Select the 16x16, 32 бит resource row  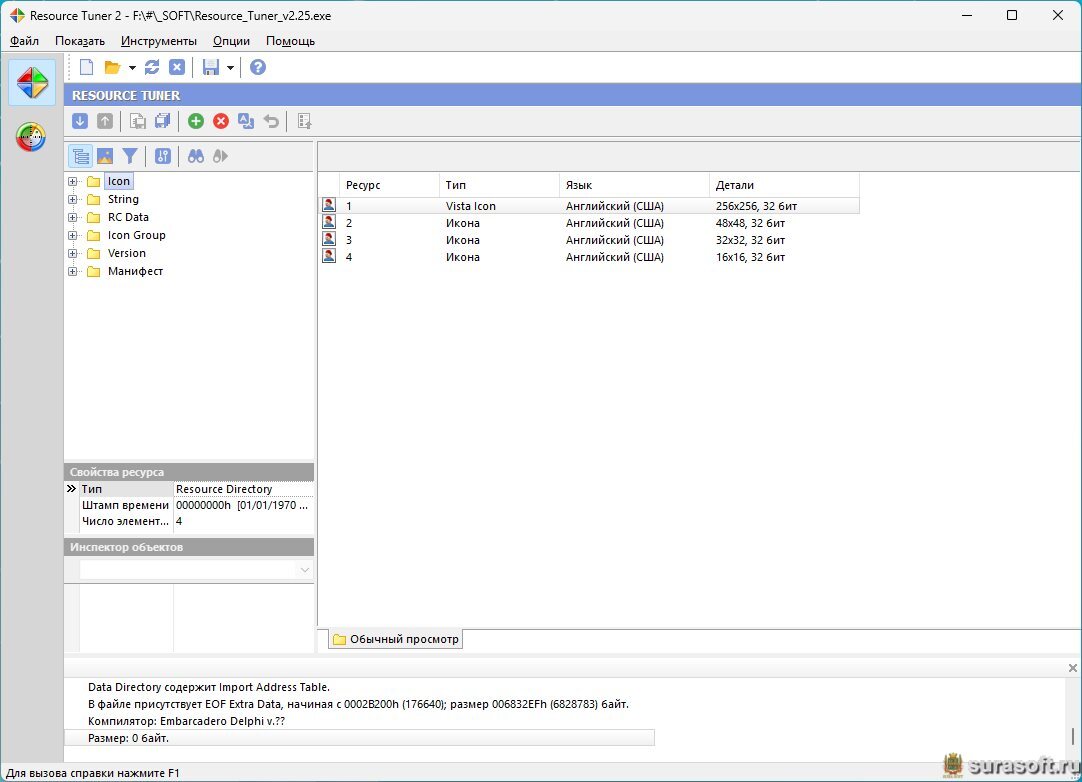pos(589,257)
